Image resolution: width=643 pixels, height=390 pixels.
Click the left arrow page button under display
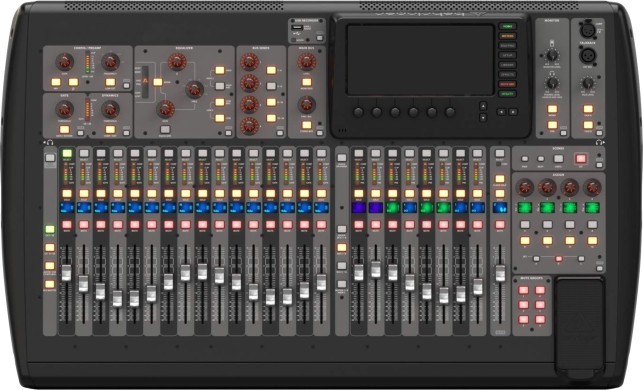pyautogui.click(x=501, y=112)
